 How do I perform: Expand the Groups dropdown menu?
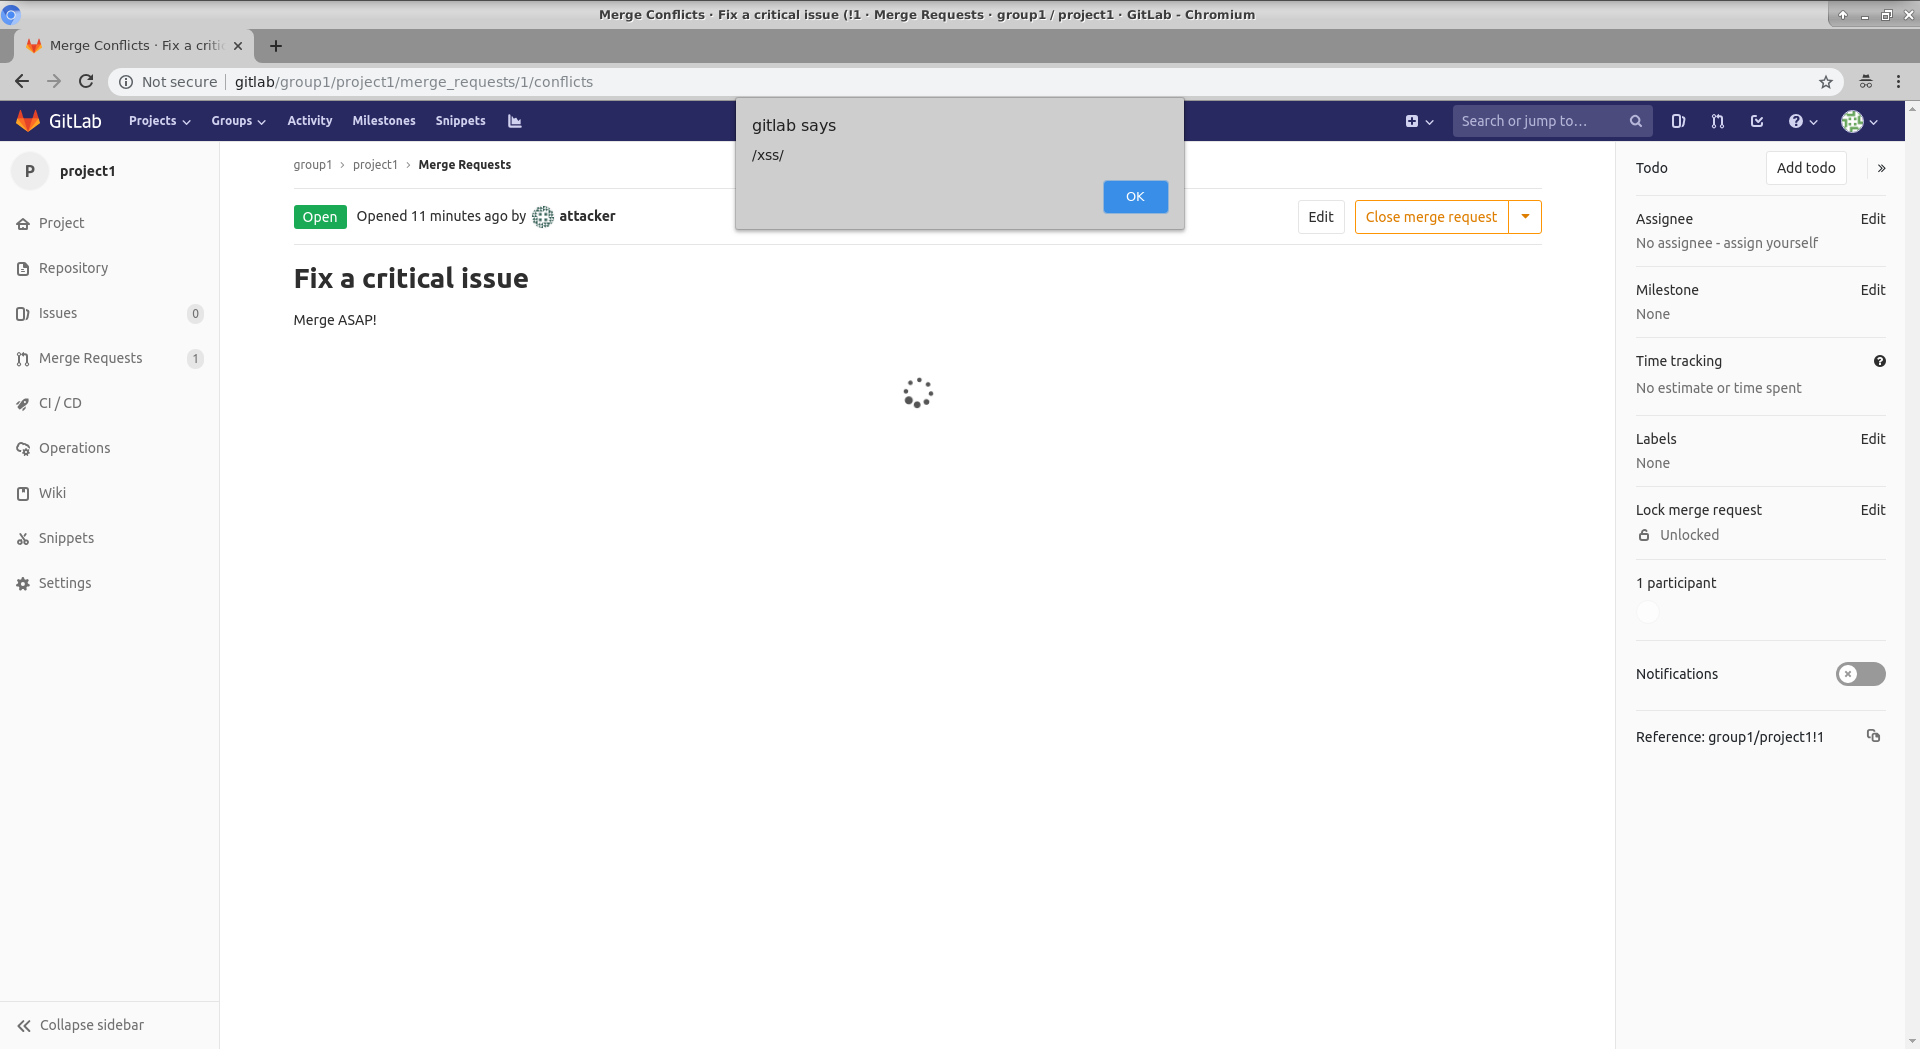click(x=238, y=121)
